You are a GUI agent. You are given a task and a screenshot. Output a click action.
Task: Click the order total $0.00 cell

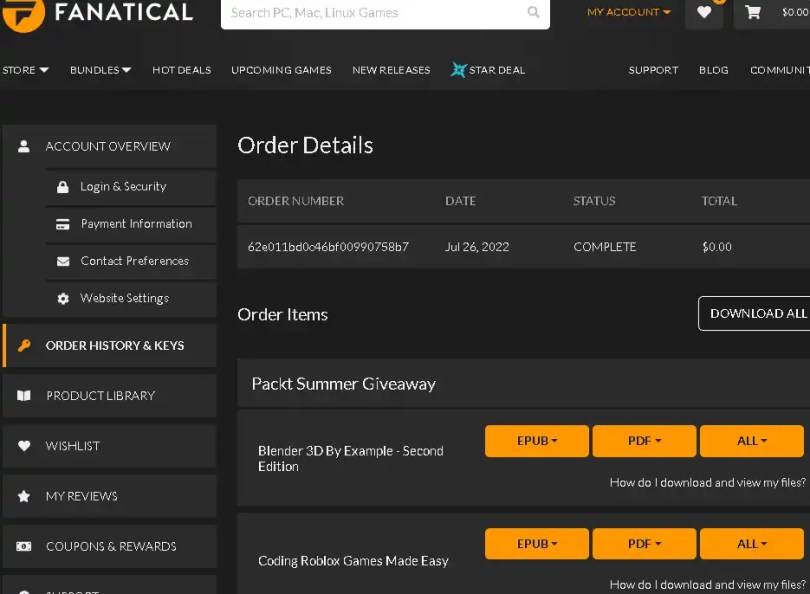[x=717, y=247]
